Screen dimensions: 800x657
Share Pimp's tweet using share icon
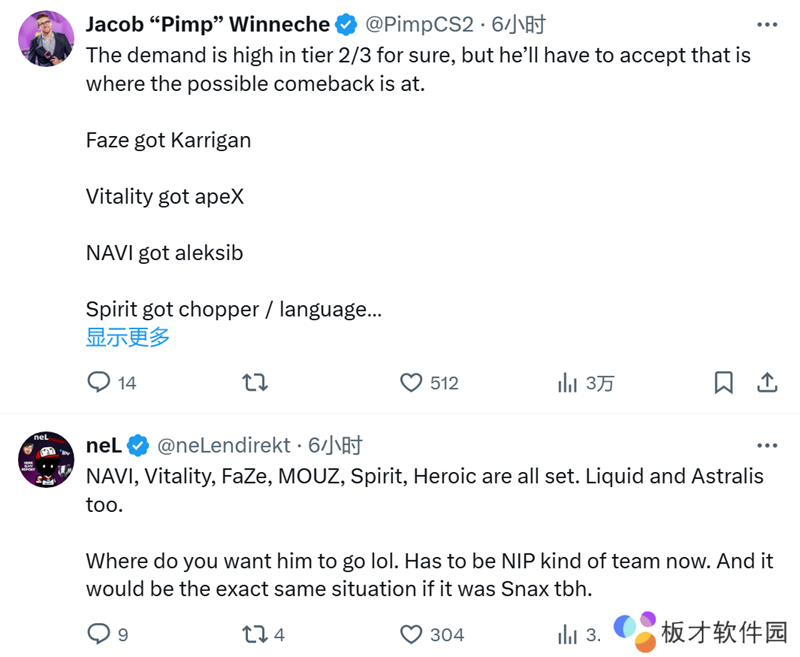[x=768, y=383]
